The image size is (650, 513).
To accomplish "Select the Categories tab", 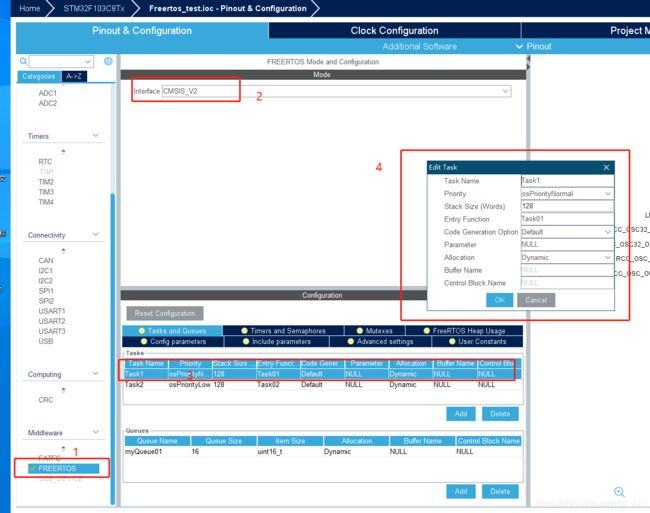I will coord(39,76).
